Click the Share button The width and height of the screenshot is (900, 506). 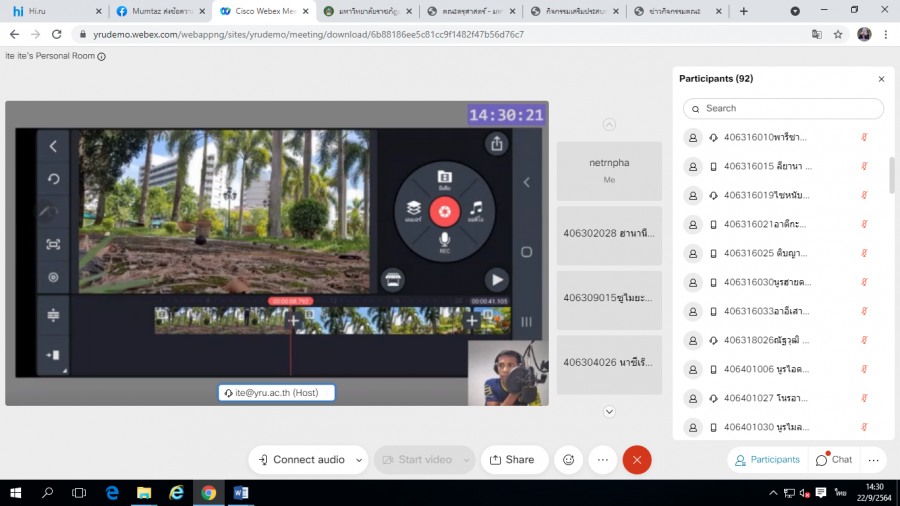[513, 460]
